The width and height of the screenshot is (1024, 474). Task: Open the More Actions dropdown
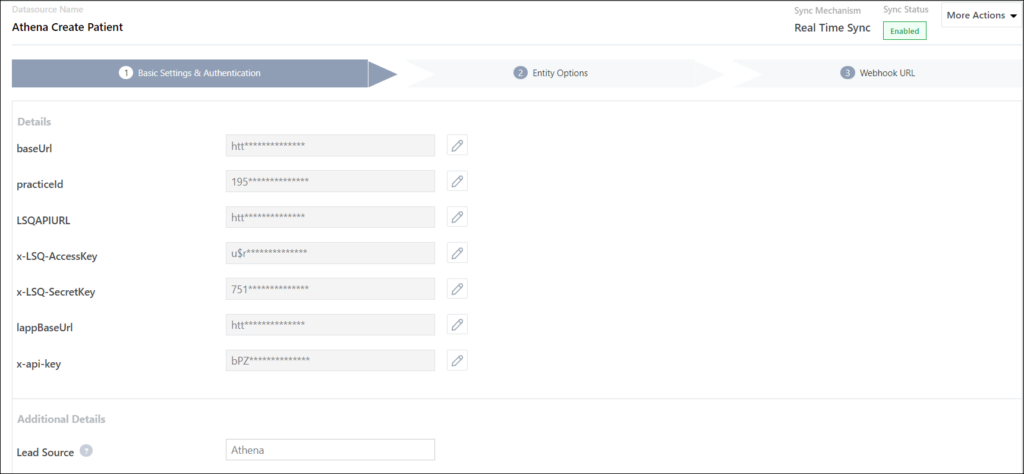tap(981, 16)
